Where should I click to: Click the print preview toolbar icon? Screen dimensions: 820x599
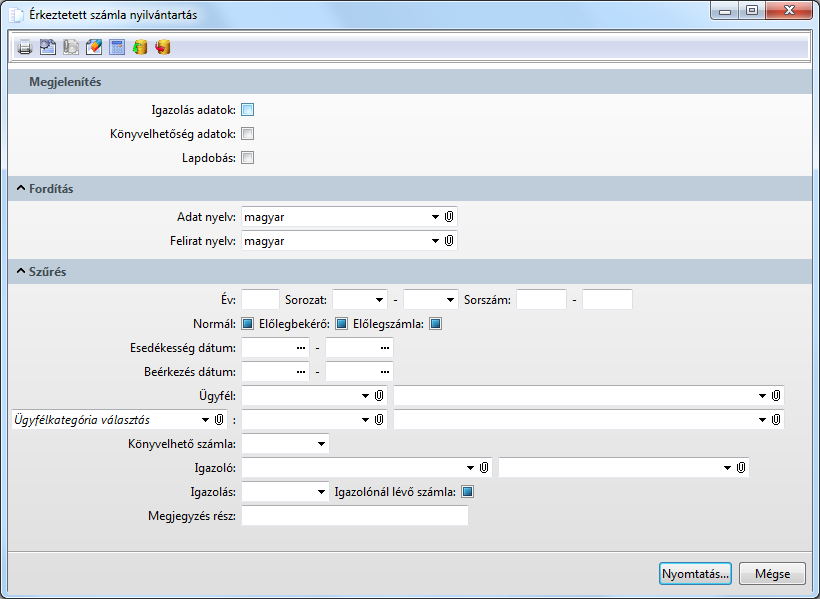point(47,47)
